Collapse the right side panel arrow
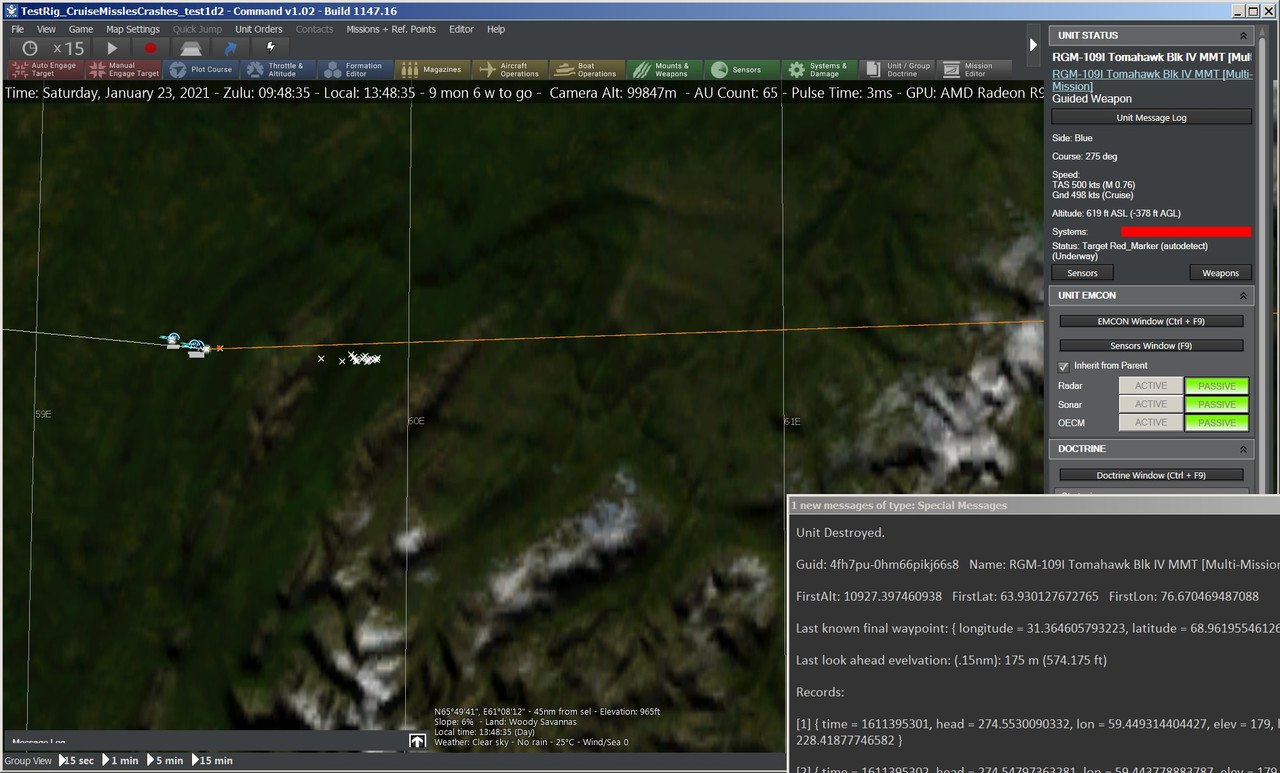 tap(1034, 45)
